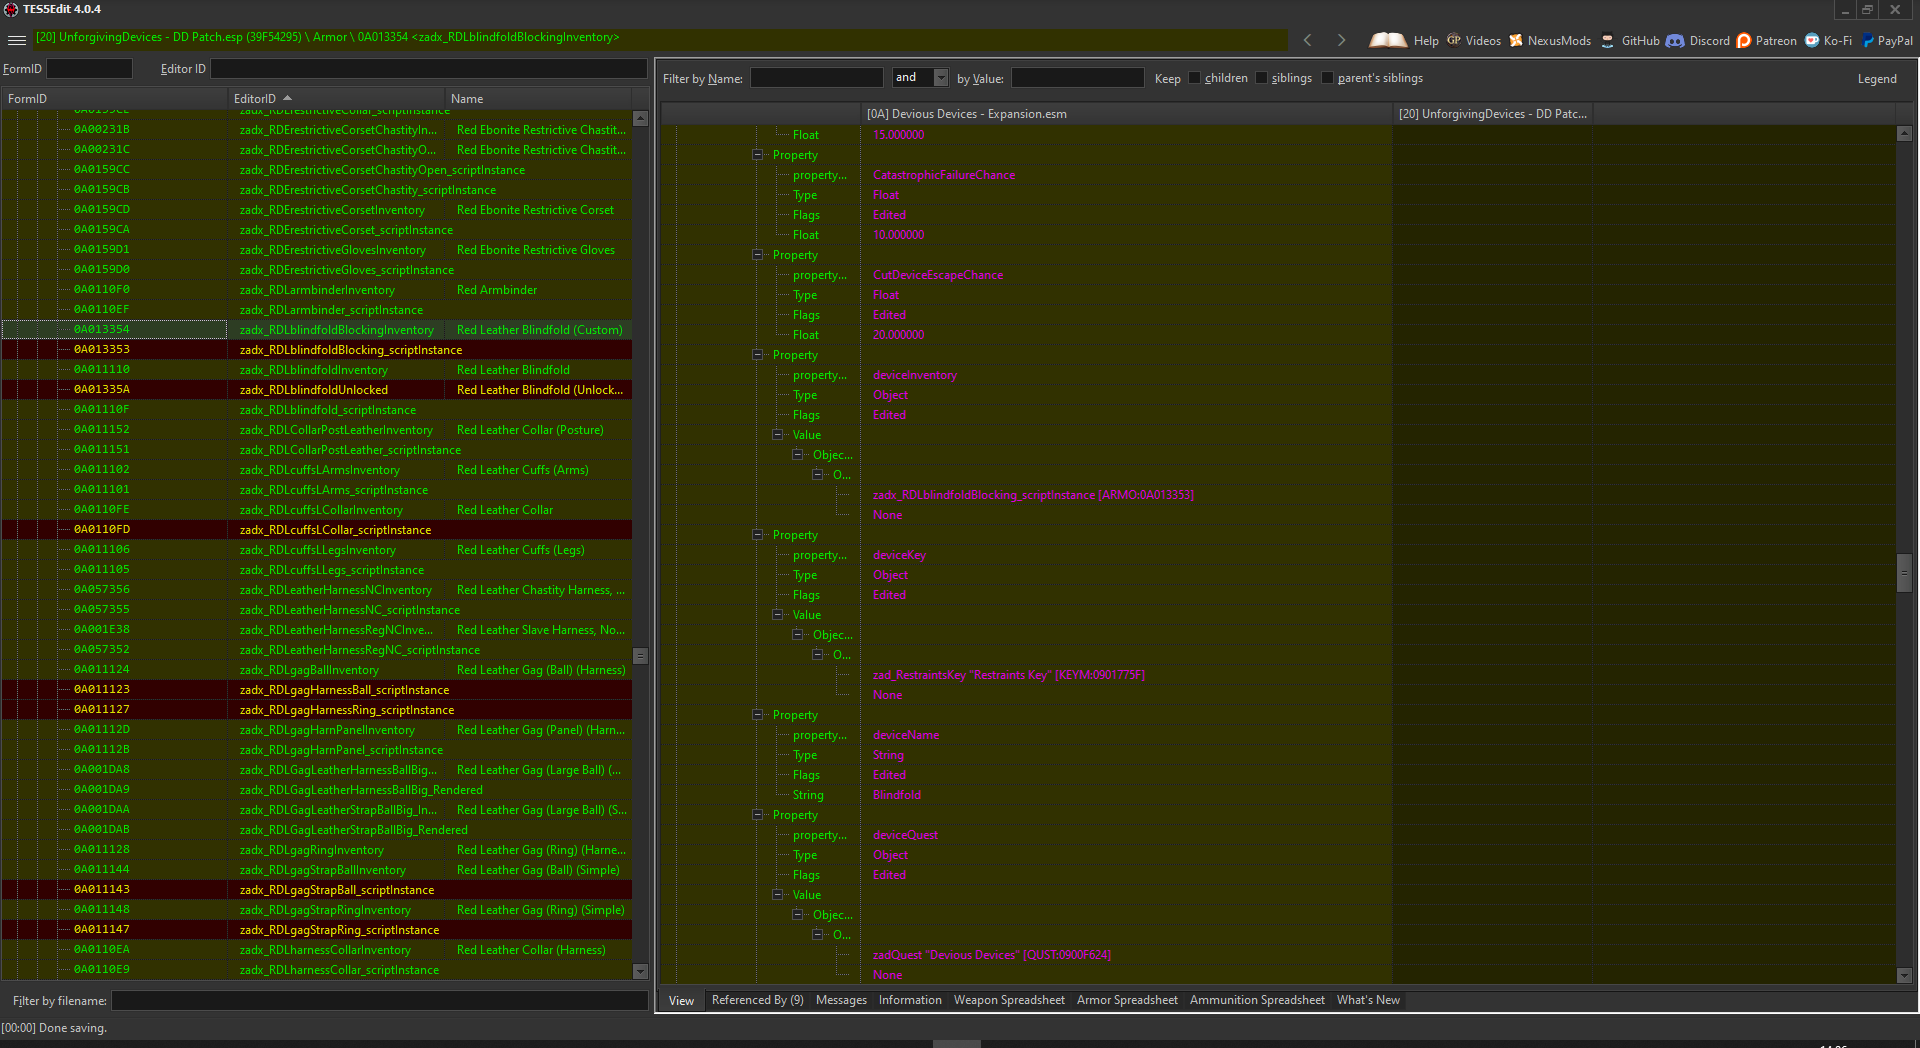This screenshot has width=1920, height=1048.
Task: Select record zadx_RDLblindfoldBlocking_scriptInstance
Action: pos(317,350)
